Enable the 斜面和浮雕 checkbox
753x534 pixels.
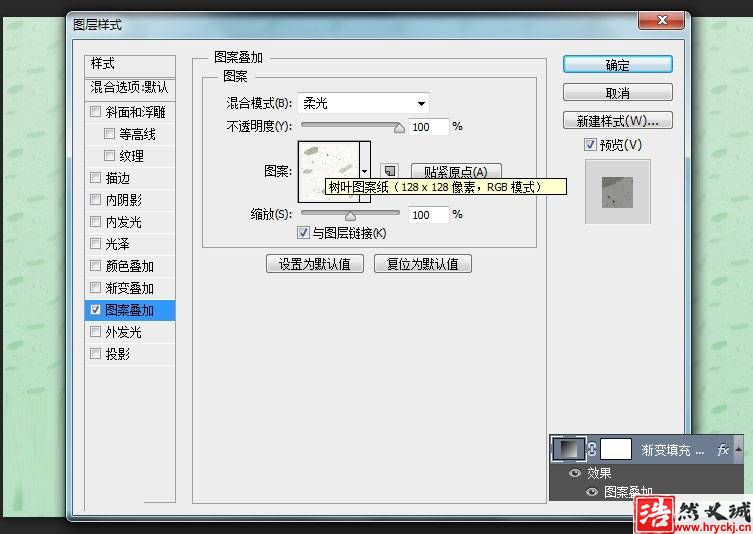96,112
